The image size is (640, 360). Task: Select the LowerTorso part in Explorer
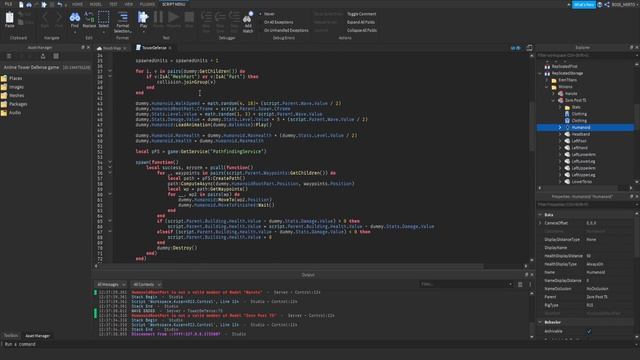pos(581,182)
